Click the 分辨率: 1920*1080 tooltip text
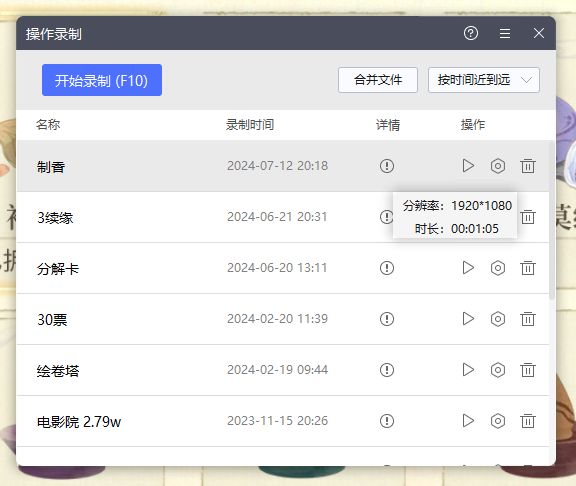The width and height of the screenshot is (576, 486). tap(457, 206)
